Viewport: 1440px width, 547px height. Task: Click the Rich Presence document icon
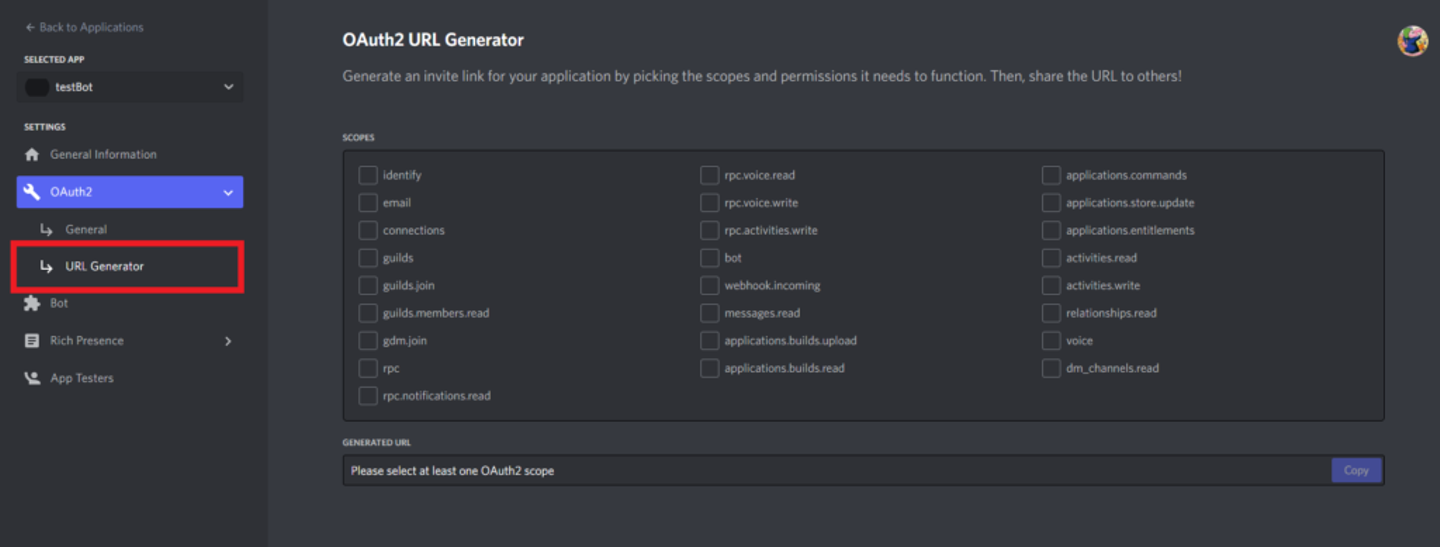pyautogui.click(x=31, y=341)
